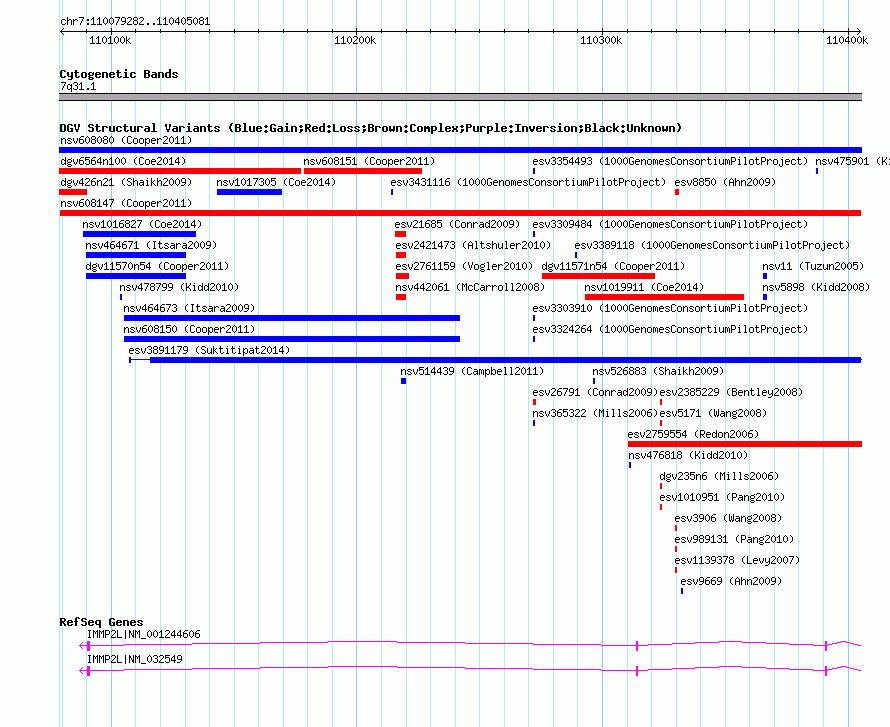Click the nsv608080 (Cooper2011) variant label
Viewport: 890px width, 727px height.
point(126,140)
